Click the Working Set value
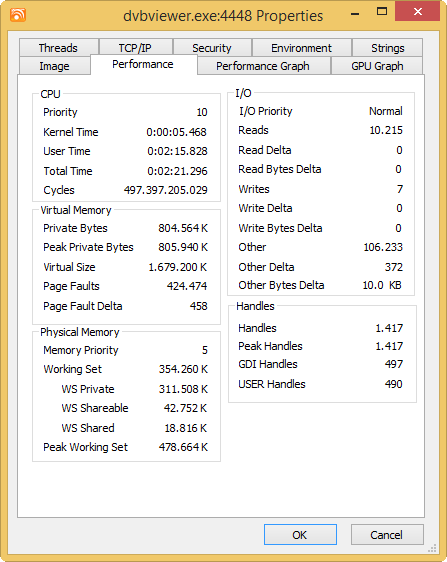 (183, 369)
